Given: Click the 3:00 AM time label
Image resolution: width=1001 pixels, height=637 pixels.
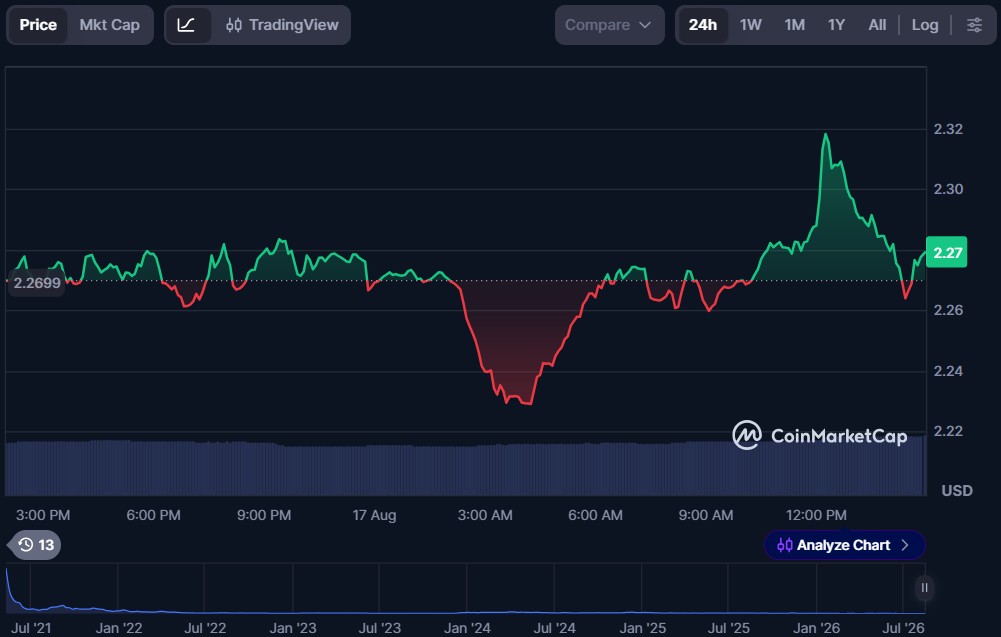Looking at the screenshot, I should click(x=485, y=515).
